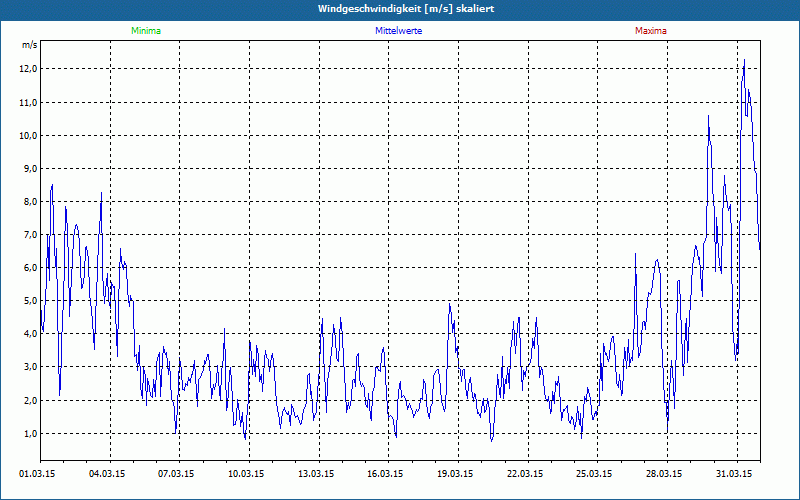800x500 pixels.
Task: Click the 22.03.15 date label
Action: coord(525,474)
